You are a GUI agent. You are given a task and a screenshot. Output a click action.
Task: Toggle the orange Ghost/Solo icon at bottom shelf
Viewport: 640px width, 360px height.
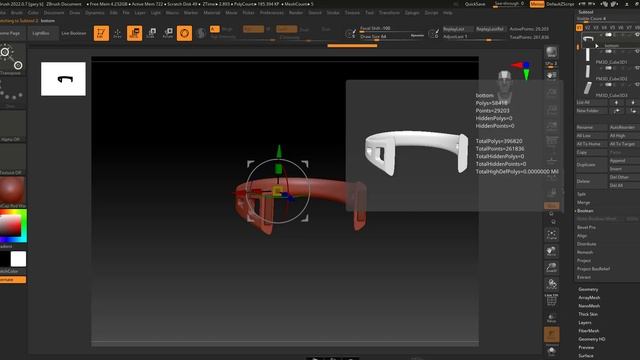tap(551, 334)
